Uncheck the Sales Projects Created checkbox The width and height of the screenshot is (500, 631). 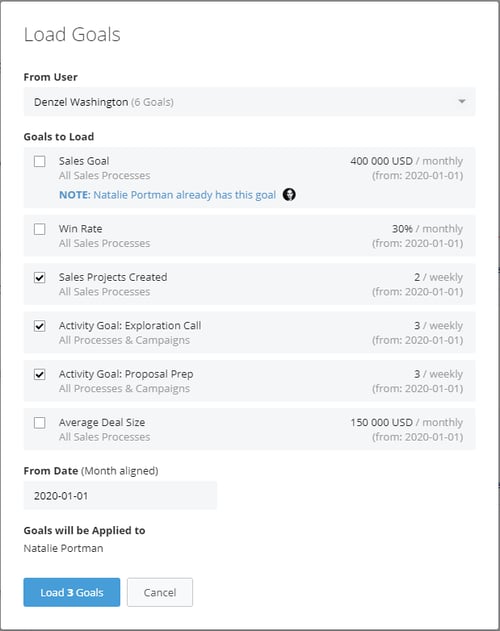(x=39, y=278)
